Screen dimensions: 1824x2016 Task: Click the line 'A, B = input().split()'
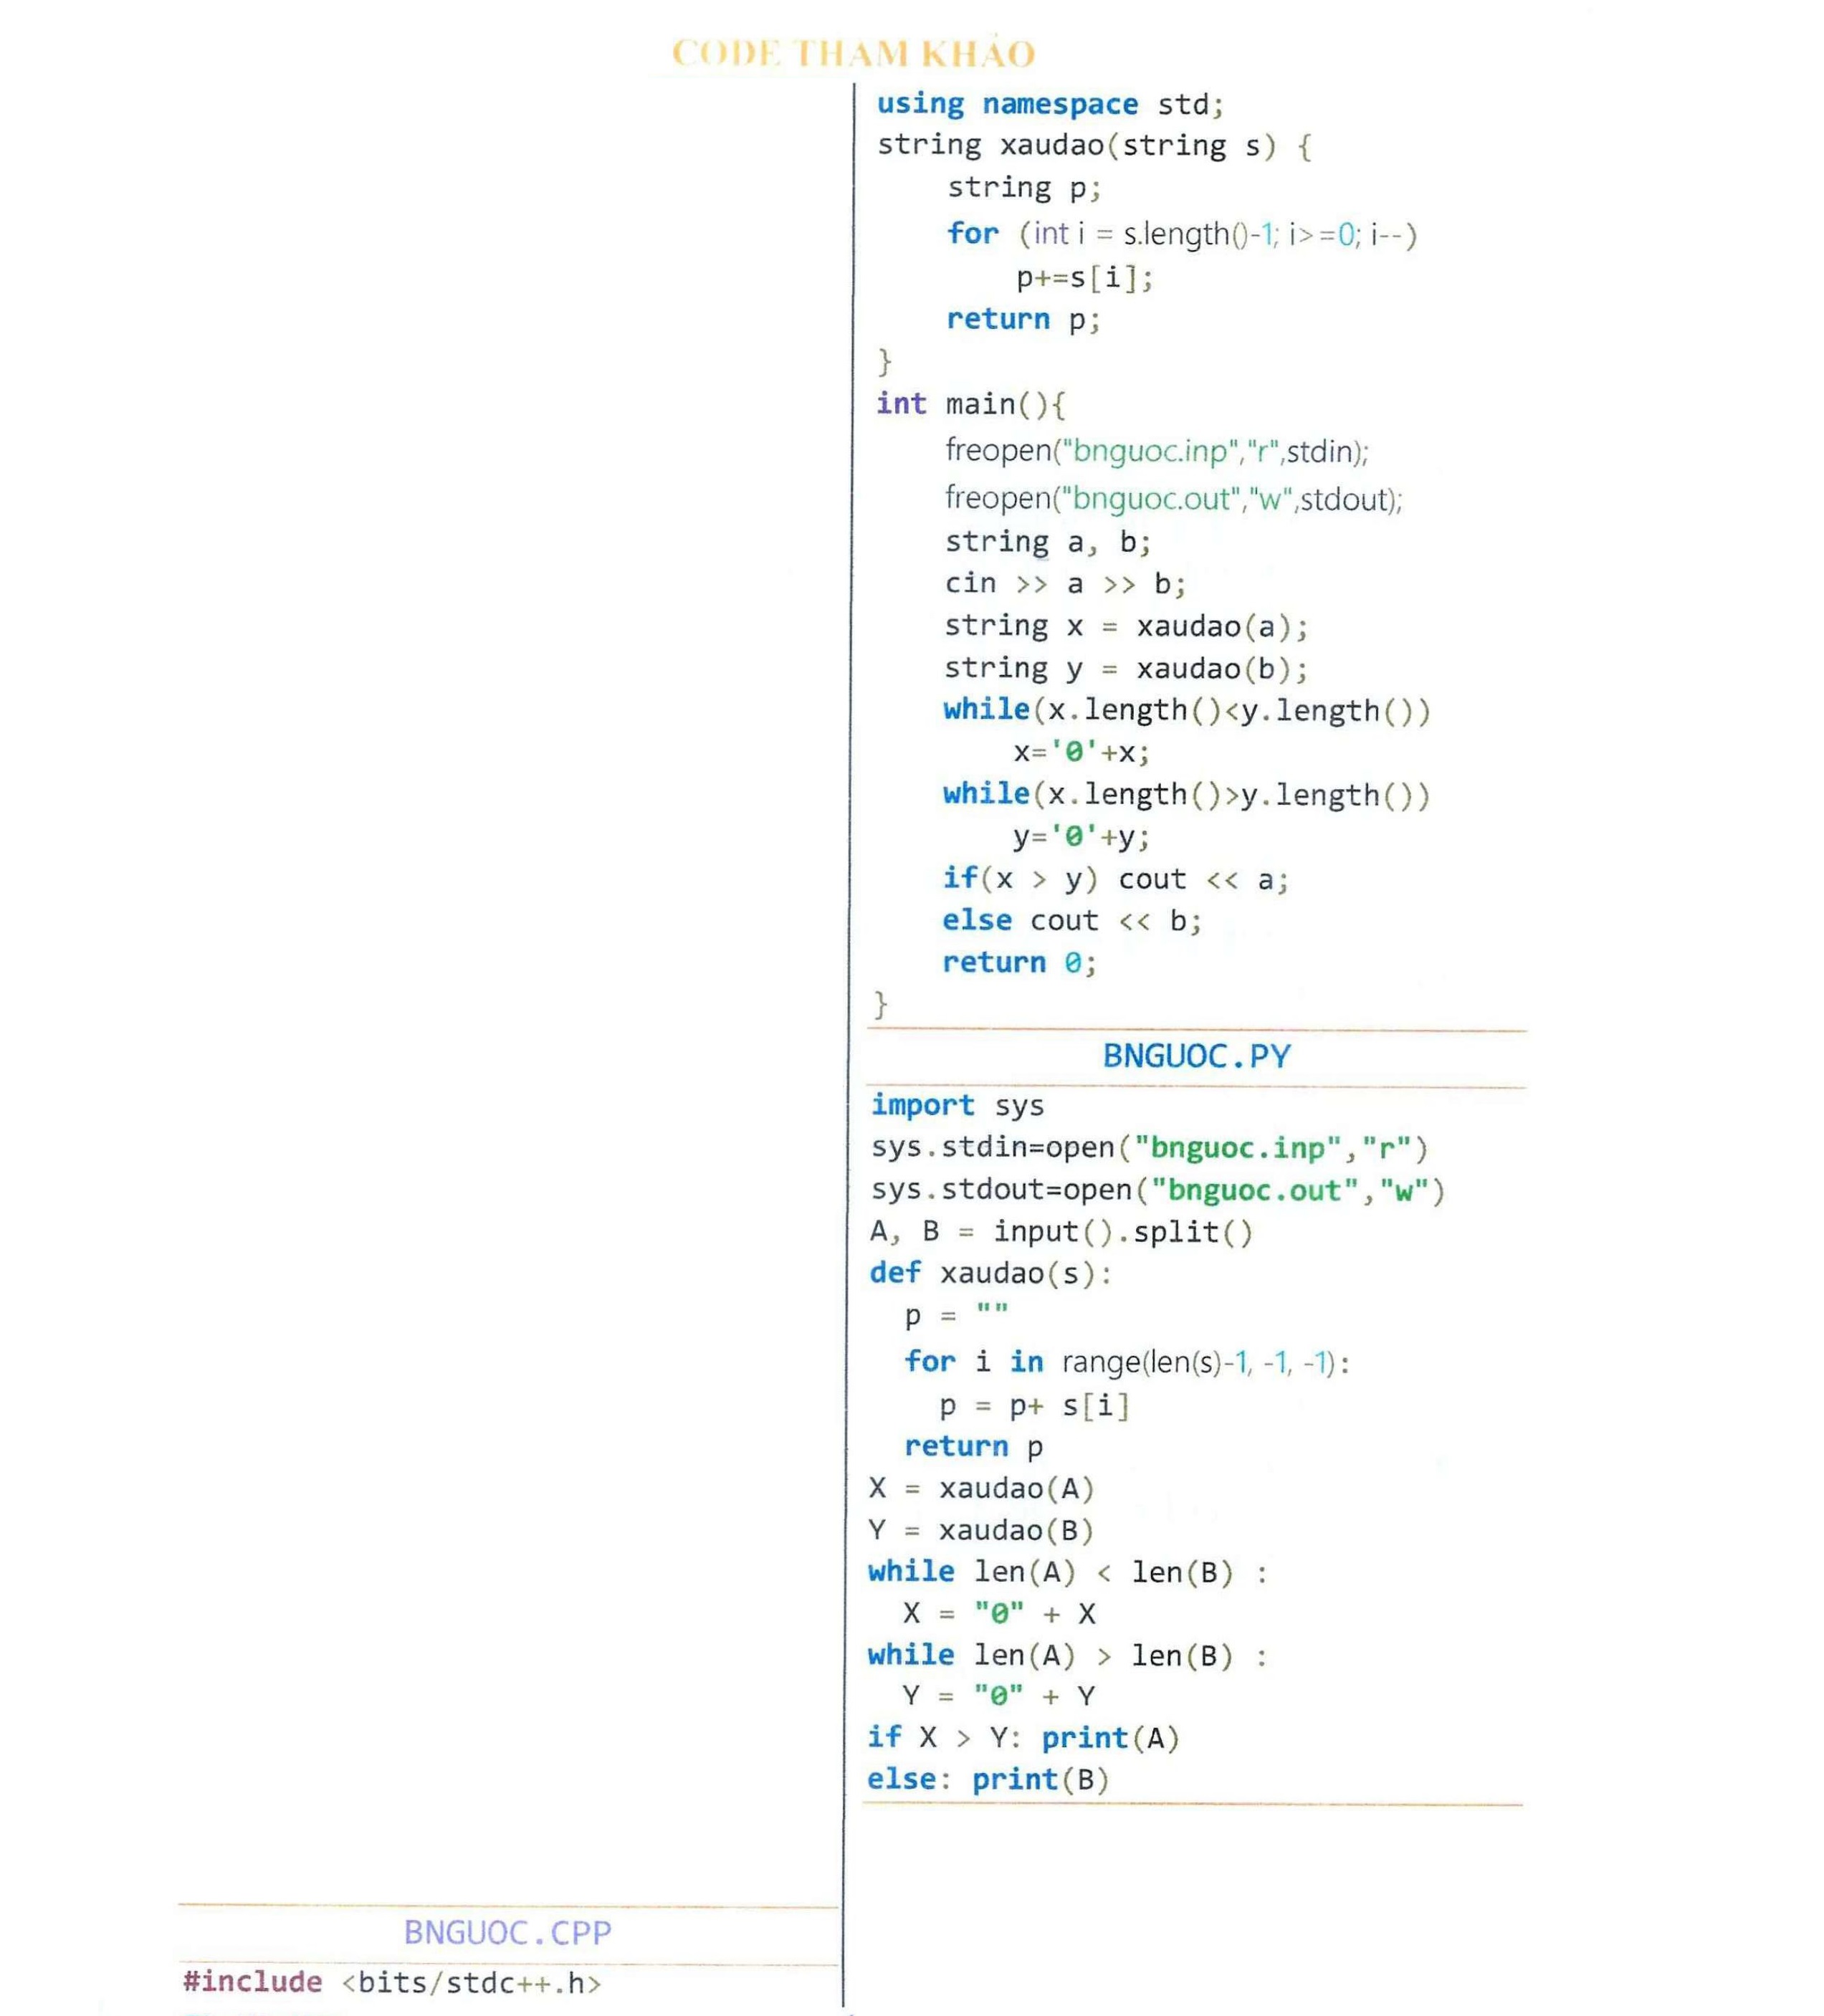click(1061, 1232)
